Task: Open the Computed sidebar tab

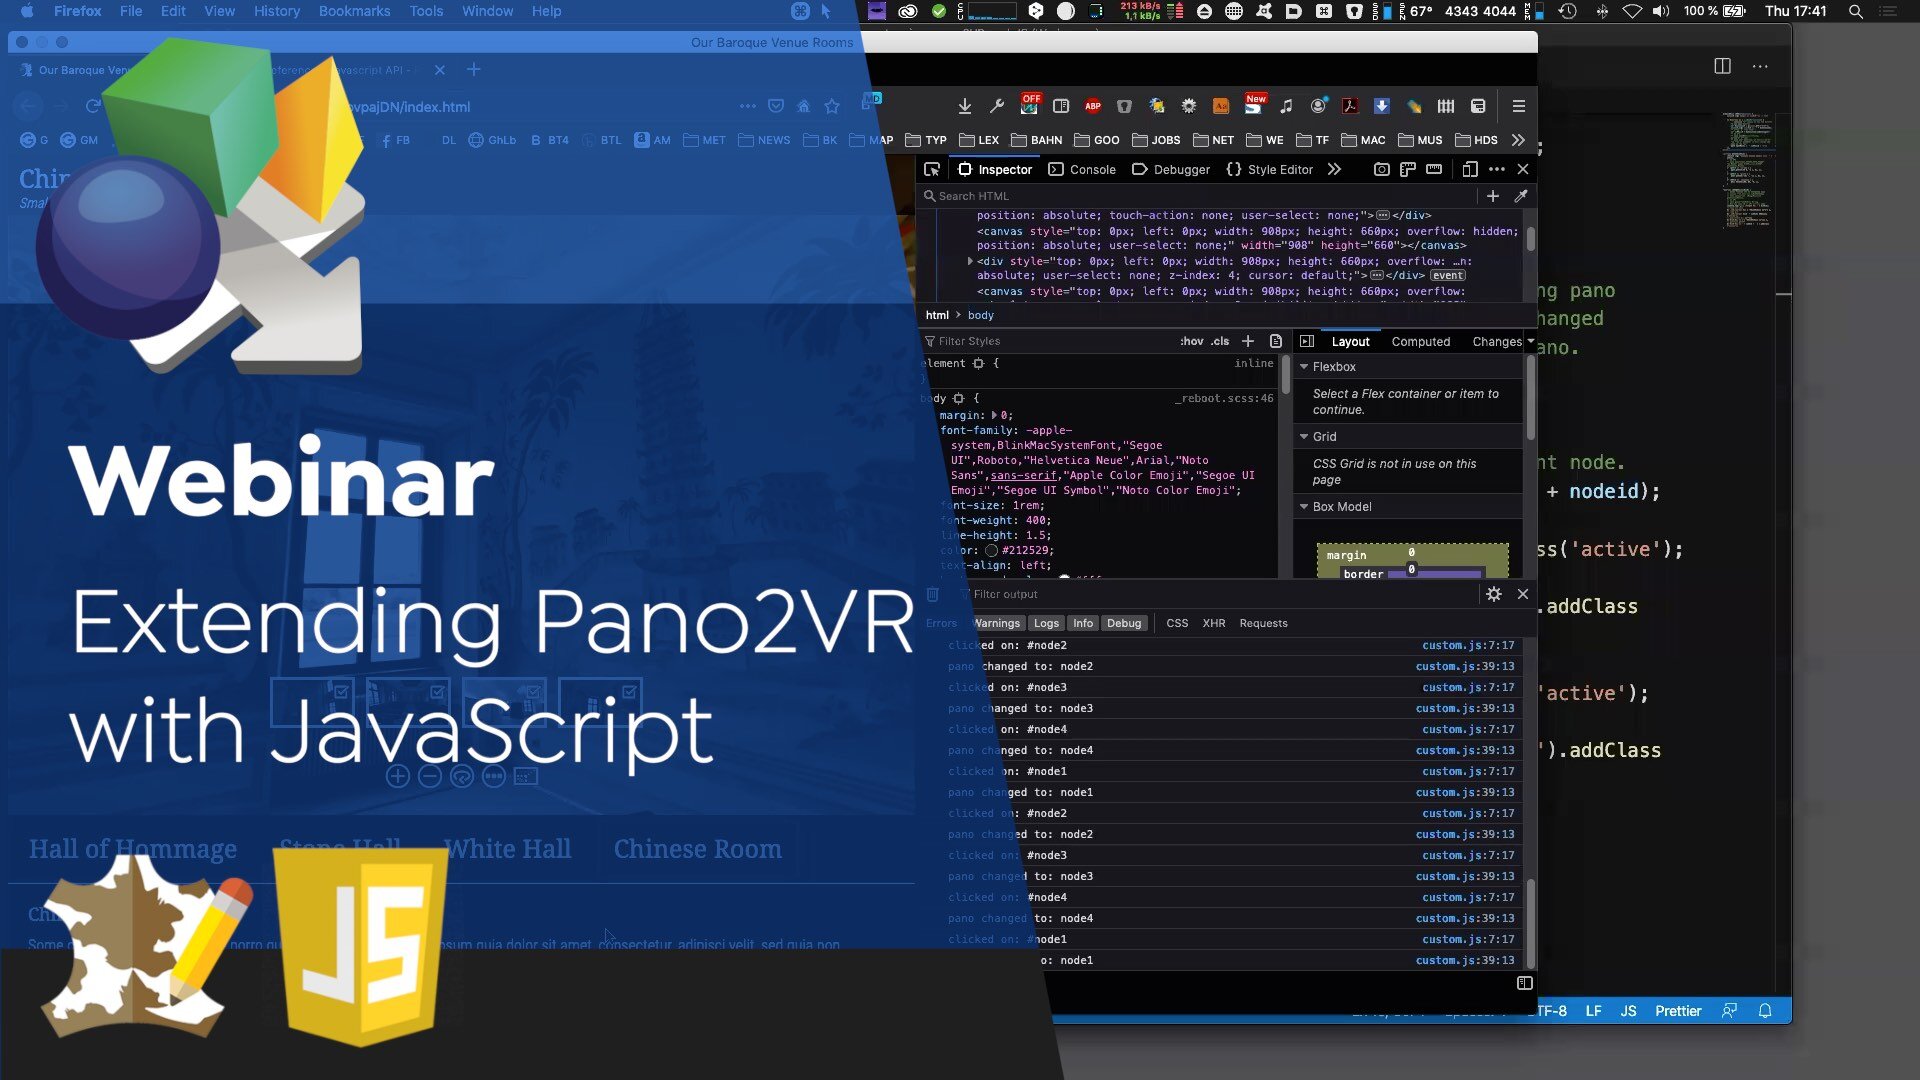Action: pyautogui.click(x=1420, y=341)
